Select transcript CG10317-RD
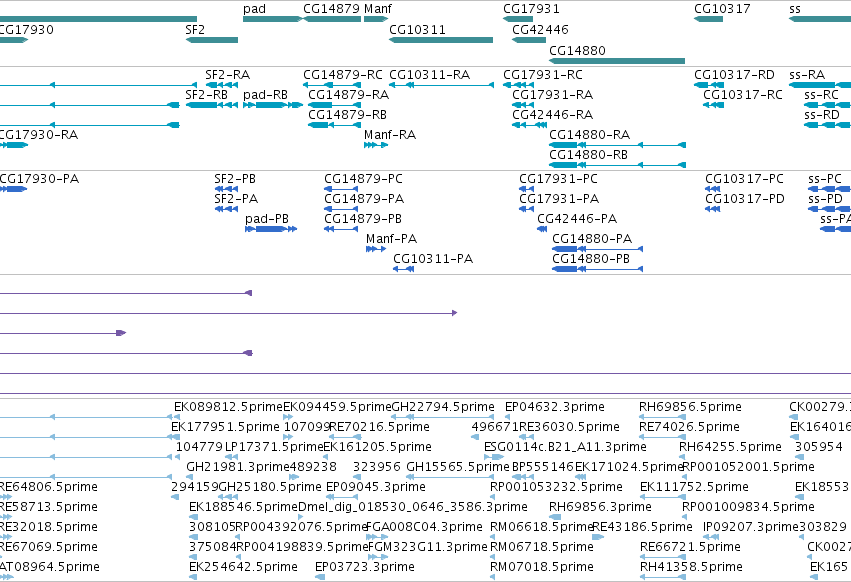Viewport: 851px width, 582px height. pos(709,85)
